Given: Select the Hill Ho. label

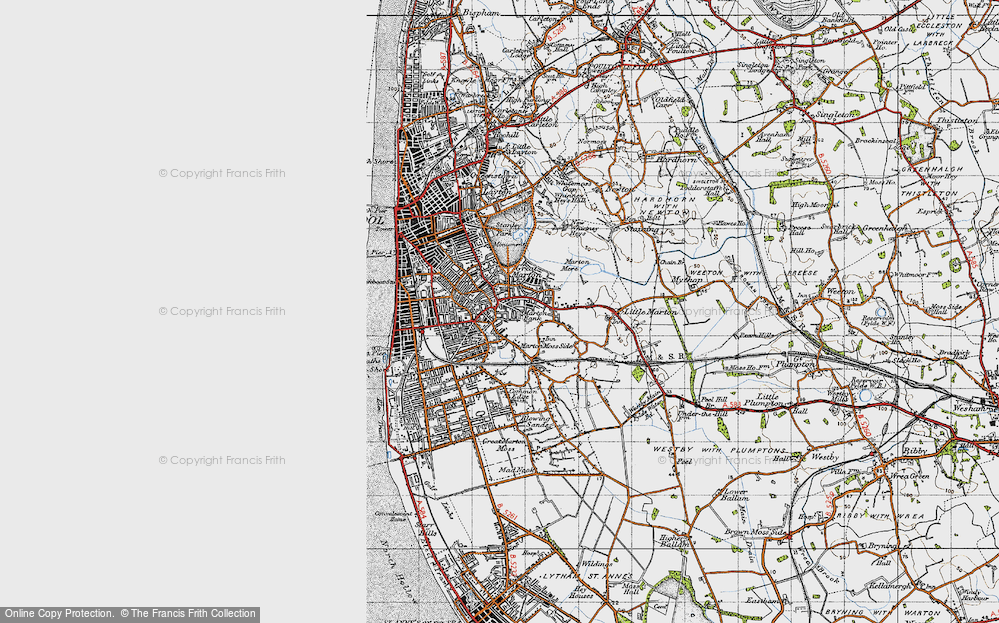Looking at the screenshot, I should [803, 251].
